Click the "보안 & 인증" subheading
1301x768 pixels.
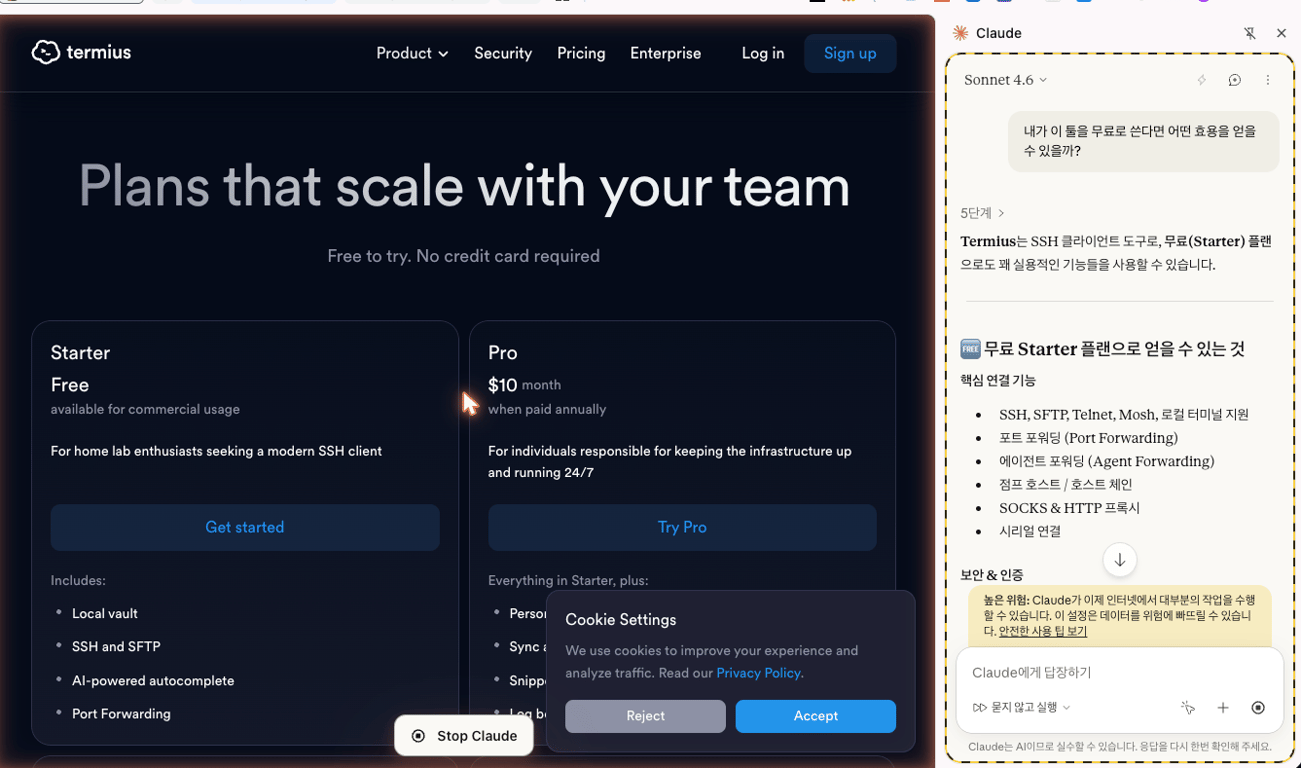992,575
